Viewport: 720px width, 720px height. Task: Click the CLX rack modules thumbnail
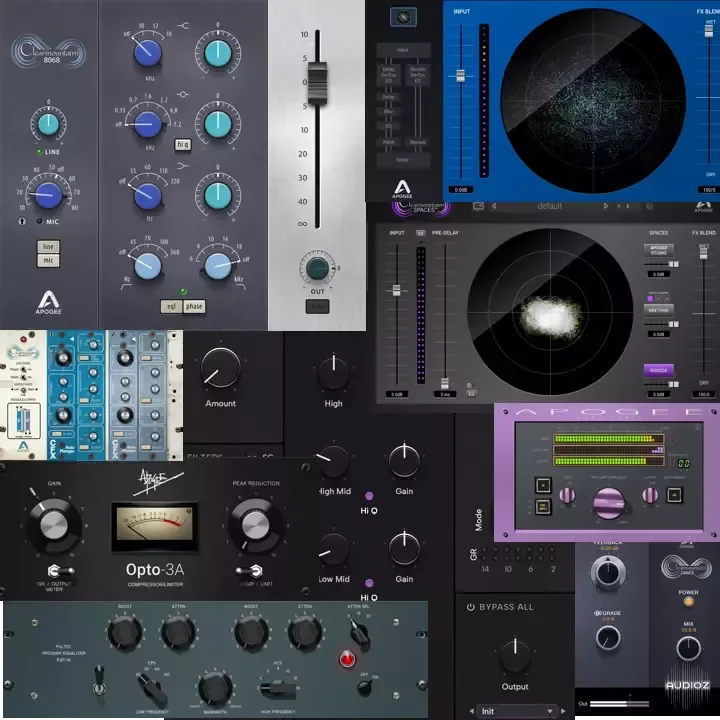click(x=91, y=395)
